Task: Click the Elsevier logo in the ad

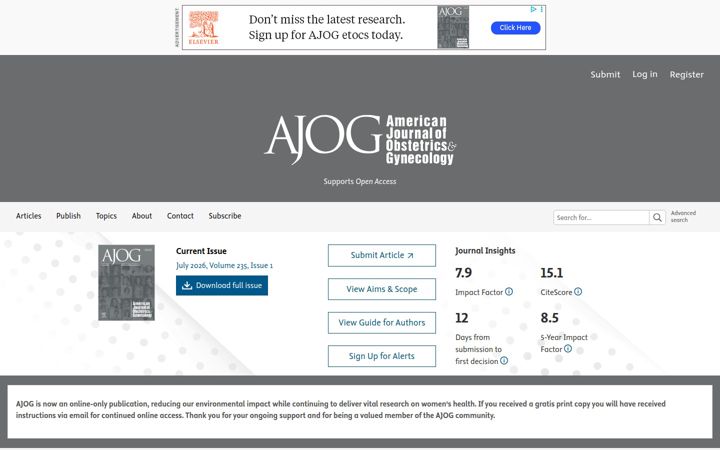Action: coord(203,27)
